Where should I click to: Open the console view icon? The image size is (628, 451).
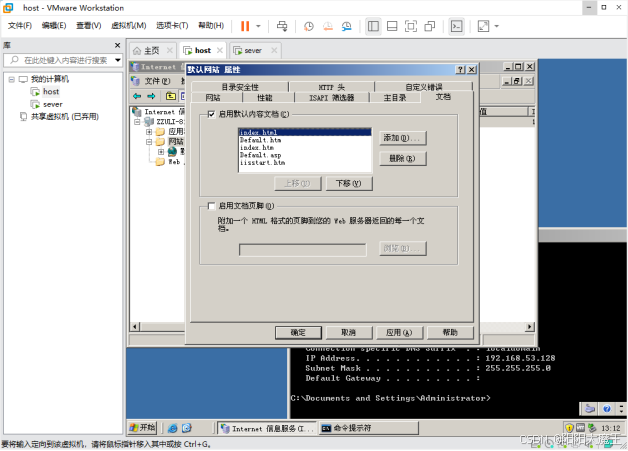click(x=456, y=26)
